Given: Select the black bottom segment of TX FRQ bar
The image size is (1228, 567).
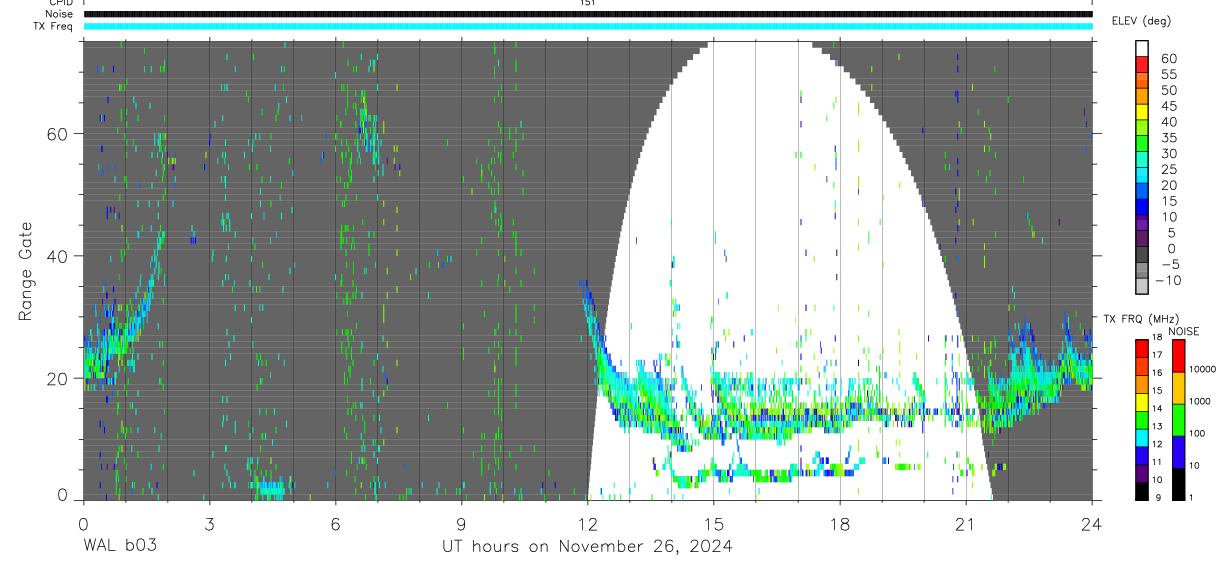Looking at the screenshot, I should 1142,490.
